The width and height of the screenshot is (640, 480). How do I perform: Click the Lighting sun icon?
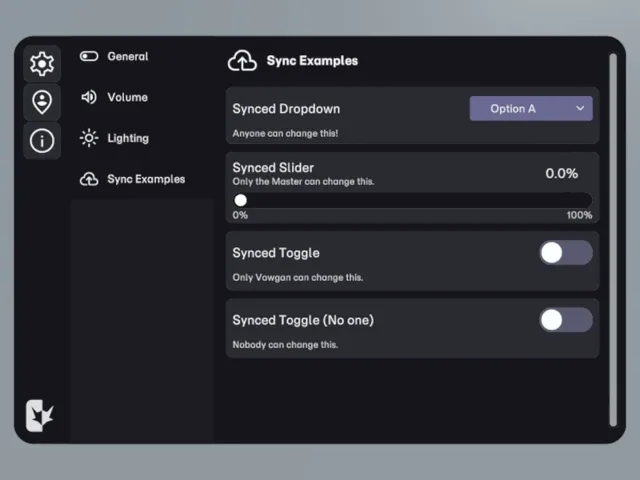[89, 138]
